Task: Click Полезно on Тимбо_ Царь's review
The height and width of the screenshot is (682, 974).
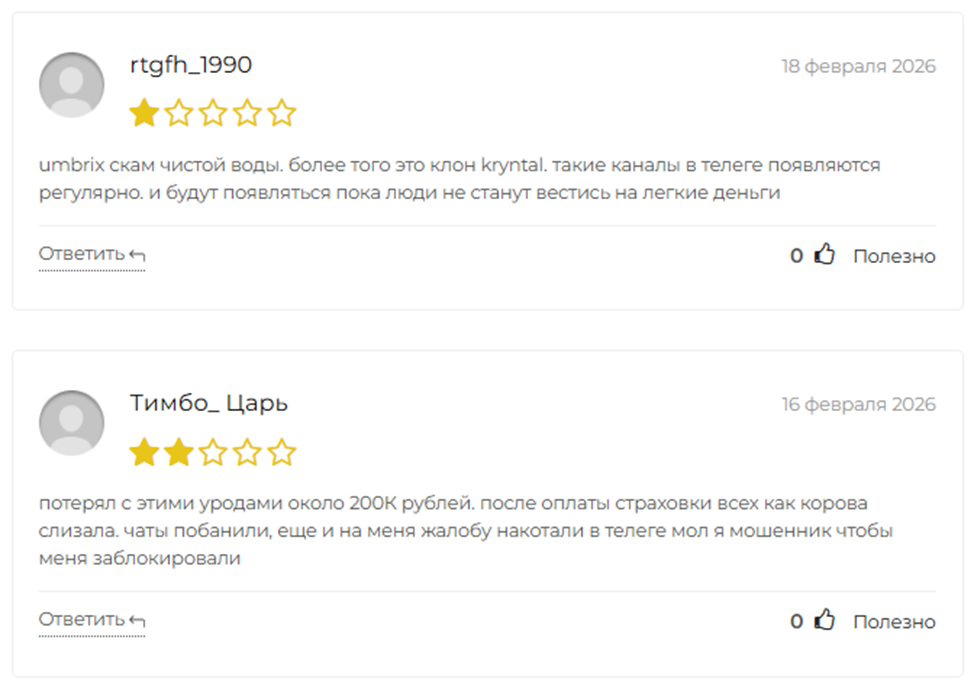Action: (894, 622)
